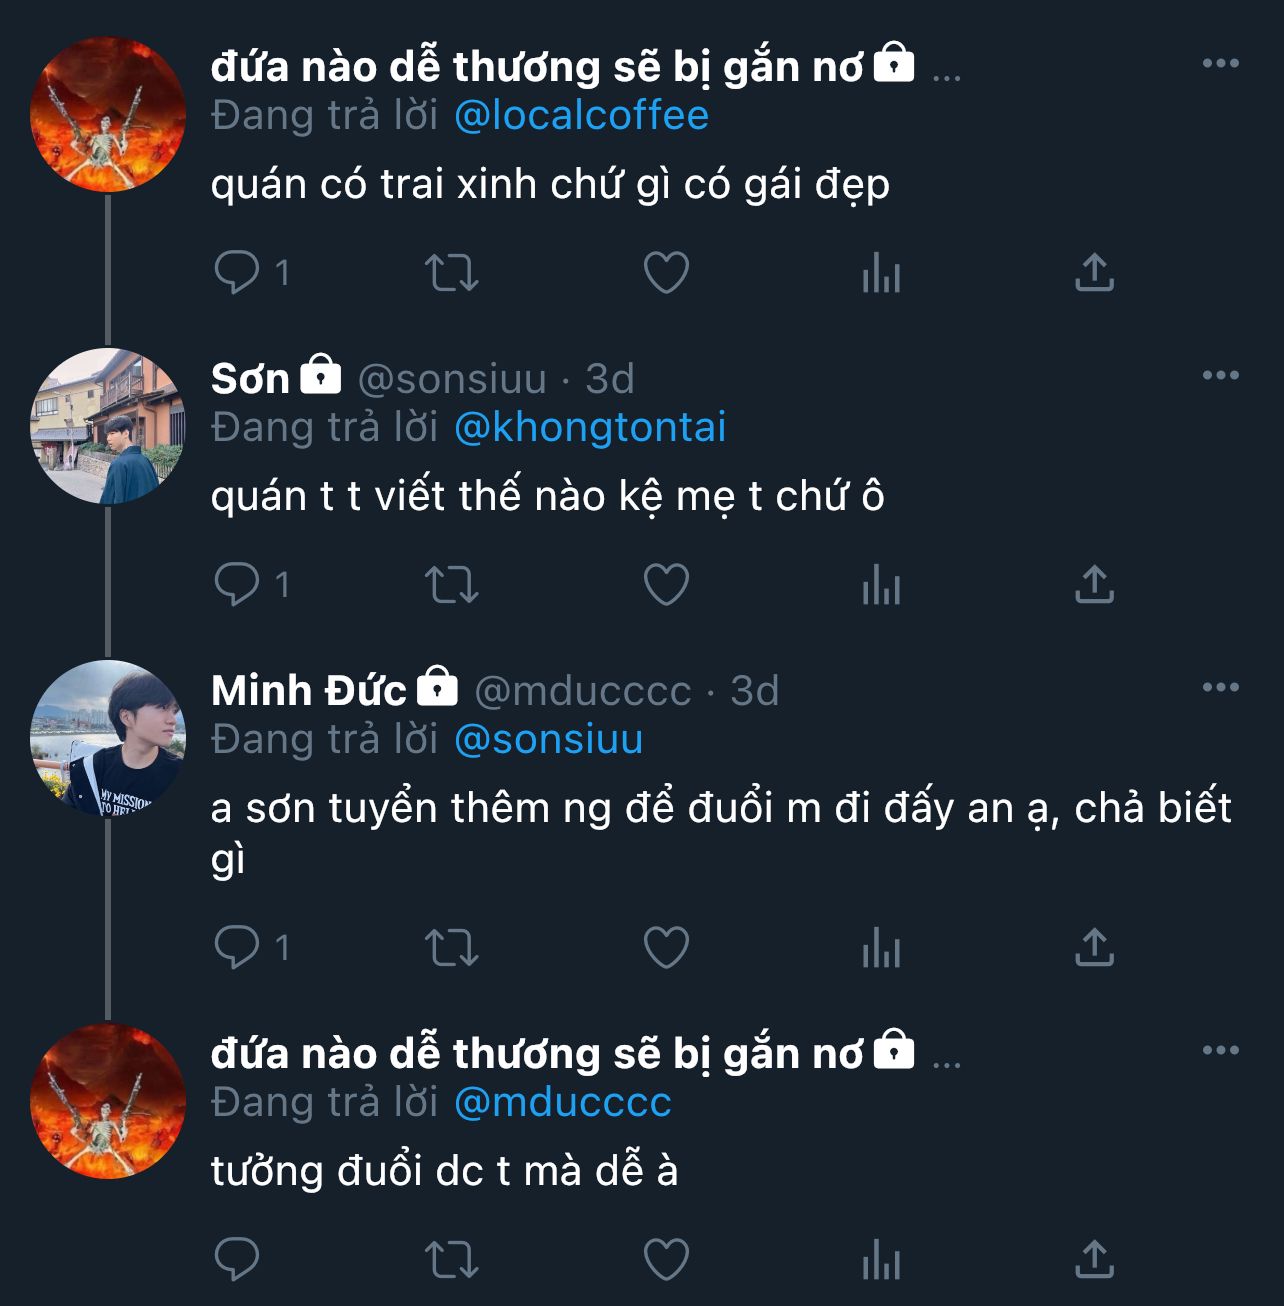Open more options menu on Sơn's tweet
The width and height of the screenshot is (1284, 1306).
pyautogui.click(x=1220, y=376)
